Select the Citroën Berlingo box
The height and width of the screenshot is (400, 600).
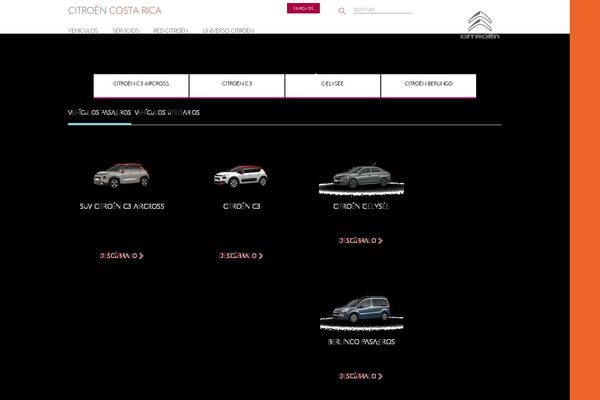point(429,86)
